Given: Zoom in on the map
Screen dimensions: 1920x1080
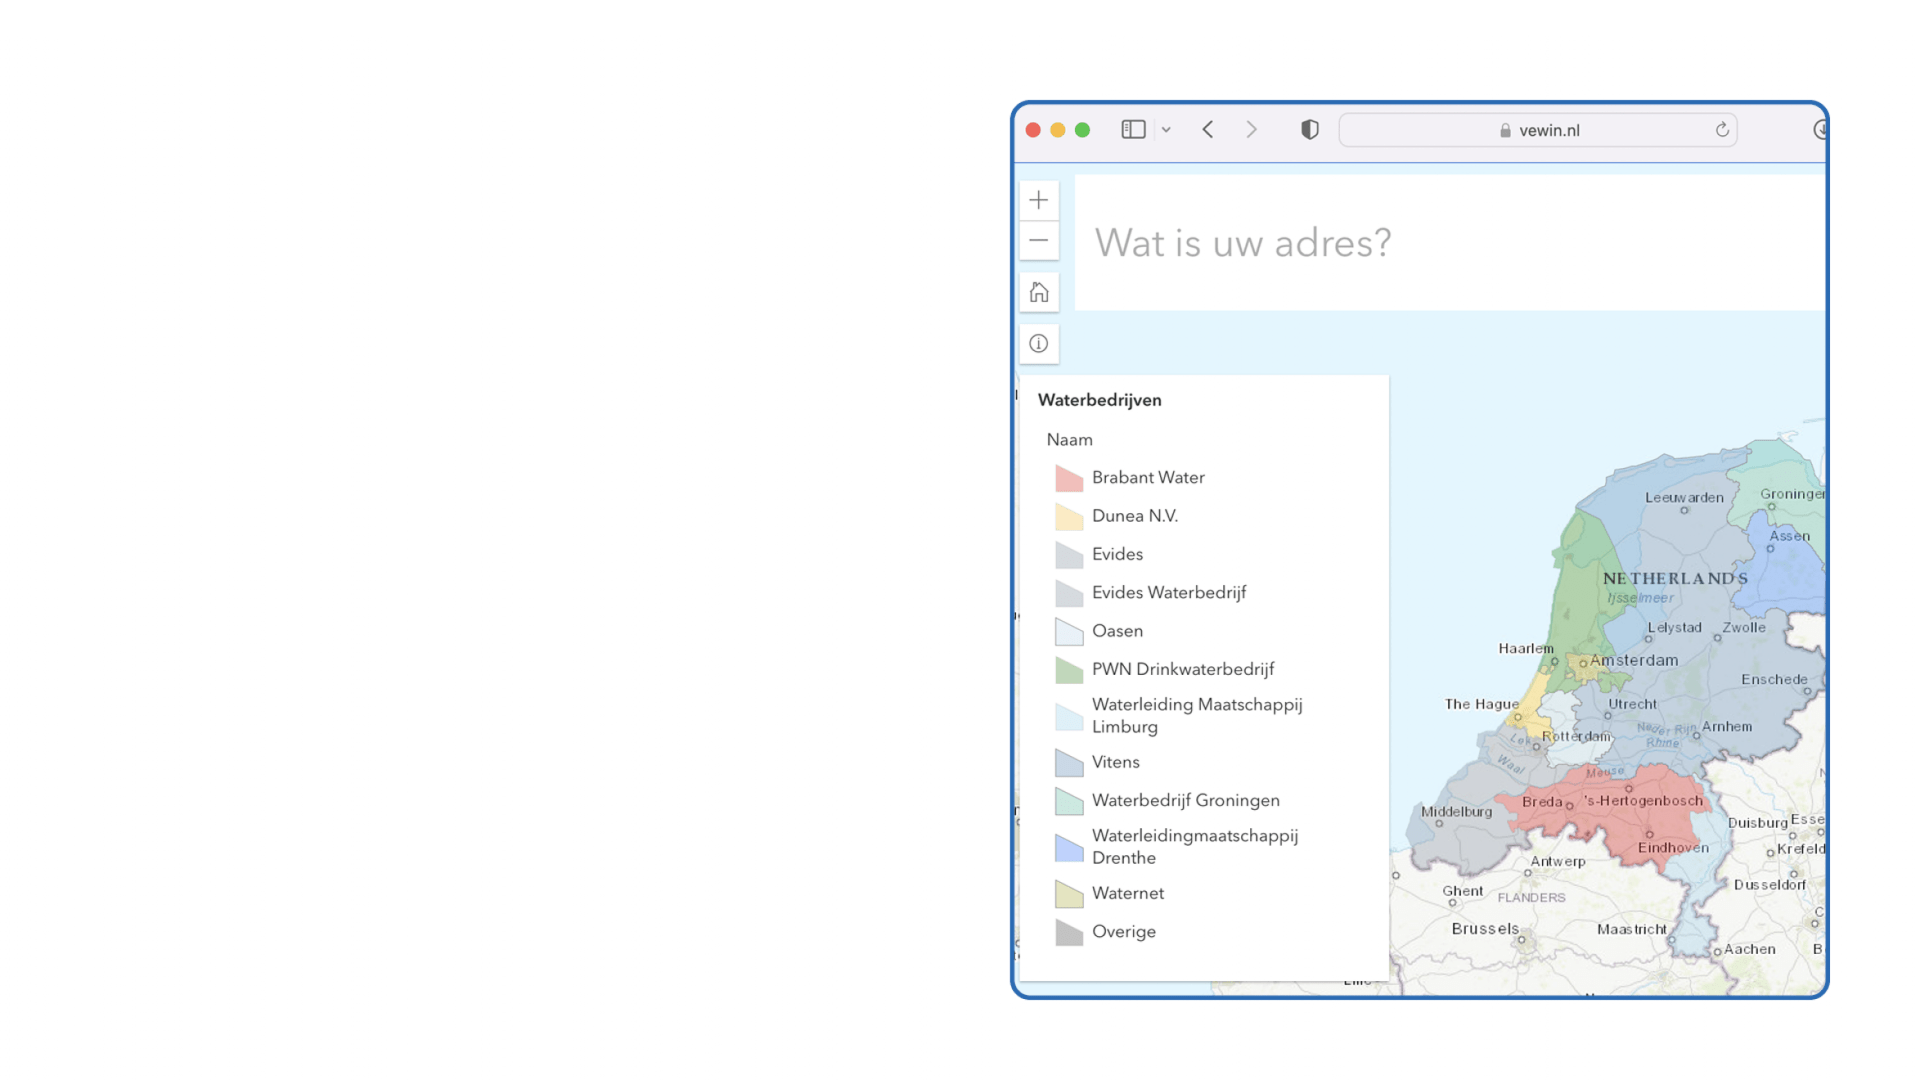Looking at the screenshot, I should [x=1039, y=200].
